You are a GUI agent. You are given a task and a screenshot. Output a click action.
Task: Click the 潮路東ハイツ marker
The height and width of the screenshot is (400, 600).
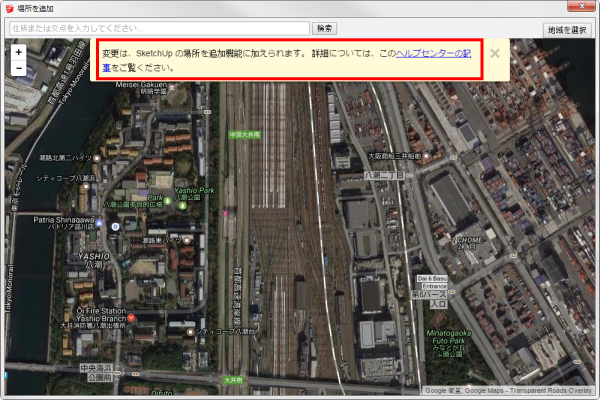(x=187, y=240)
